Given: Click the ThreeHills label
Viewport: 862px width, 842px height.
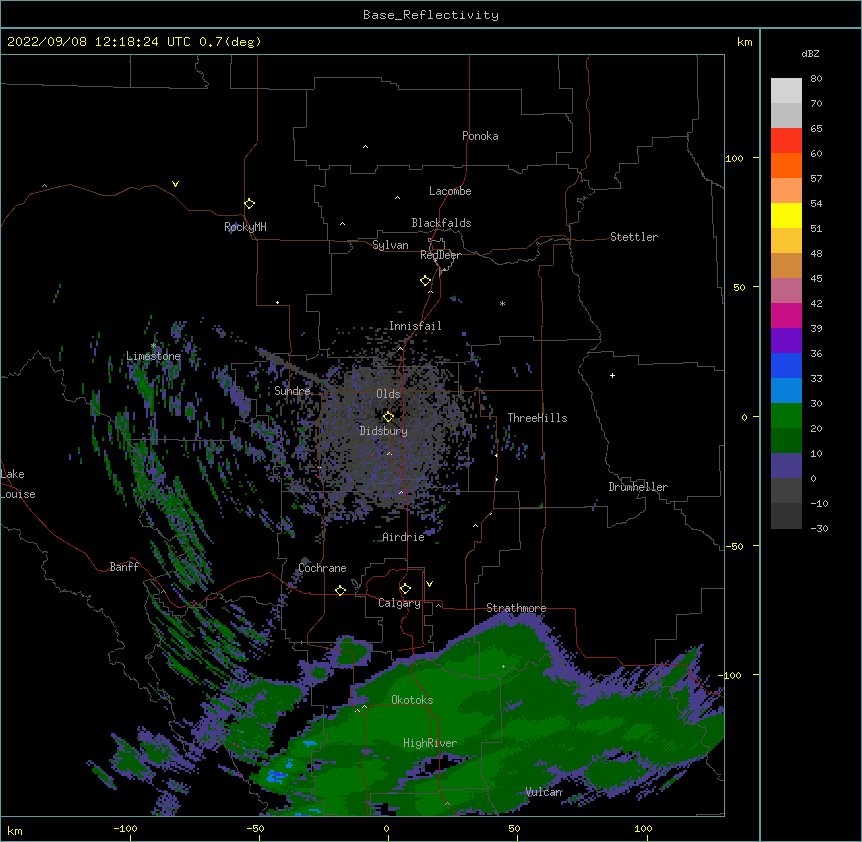Looking at the screenshot, I should [537, 418].
